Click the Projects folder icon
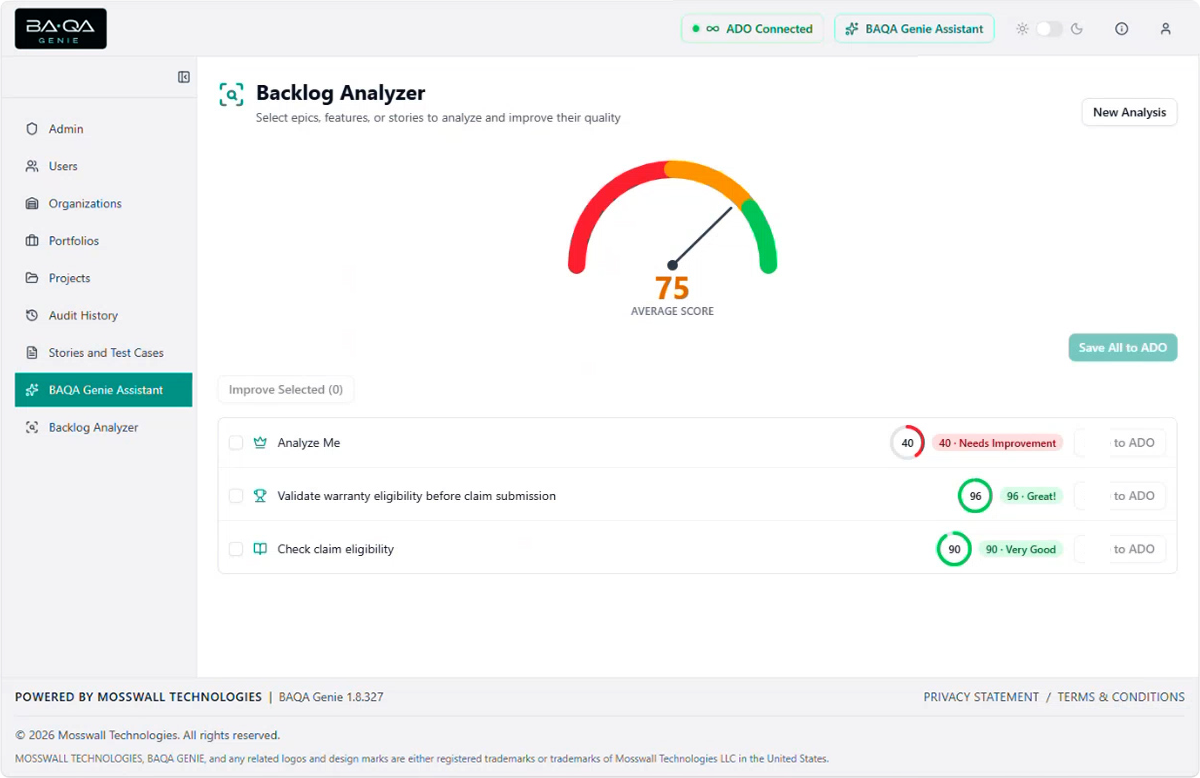 pos(32,278)
